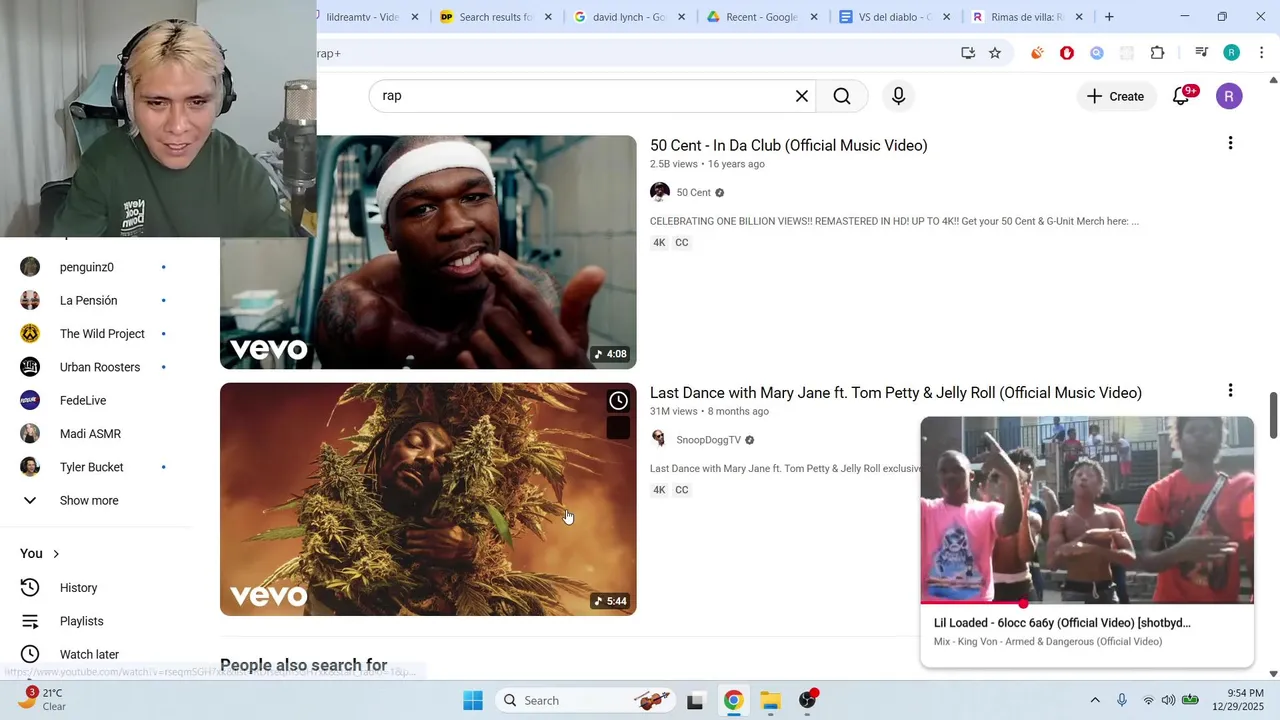Open a new tab with plus button
The height and width of the screenshot is (720, 1280).
click(x=1109, y=17)
